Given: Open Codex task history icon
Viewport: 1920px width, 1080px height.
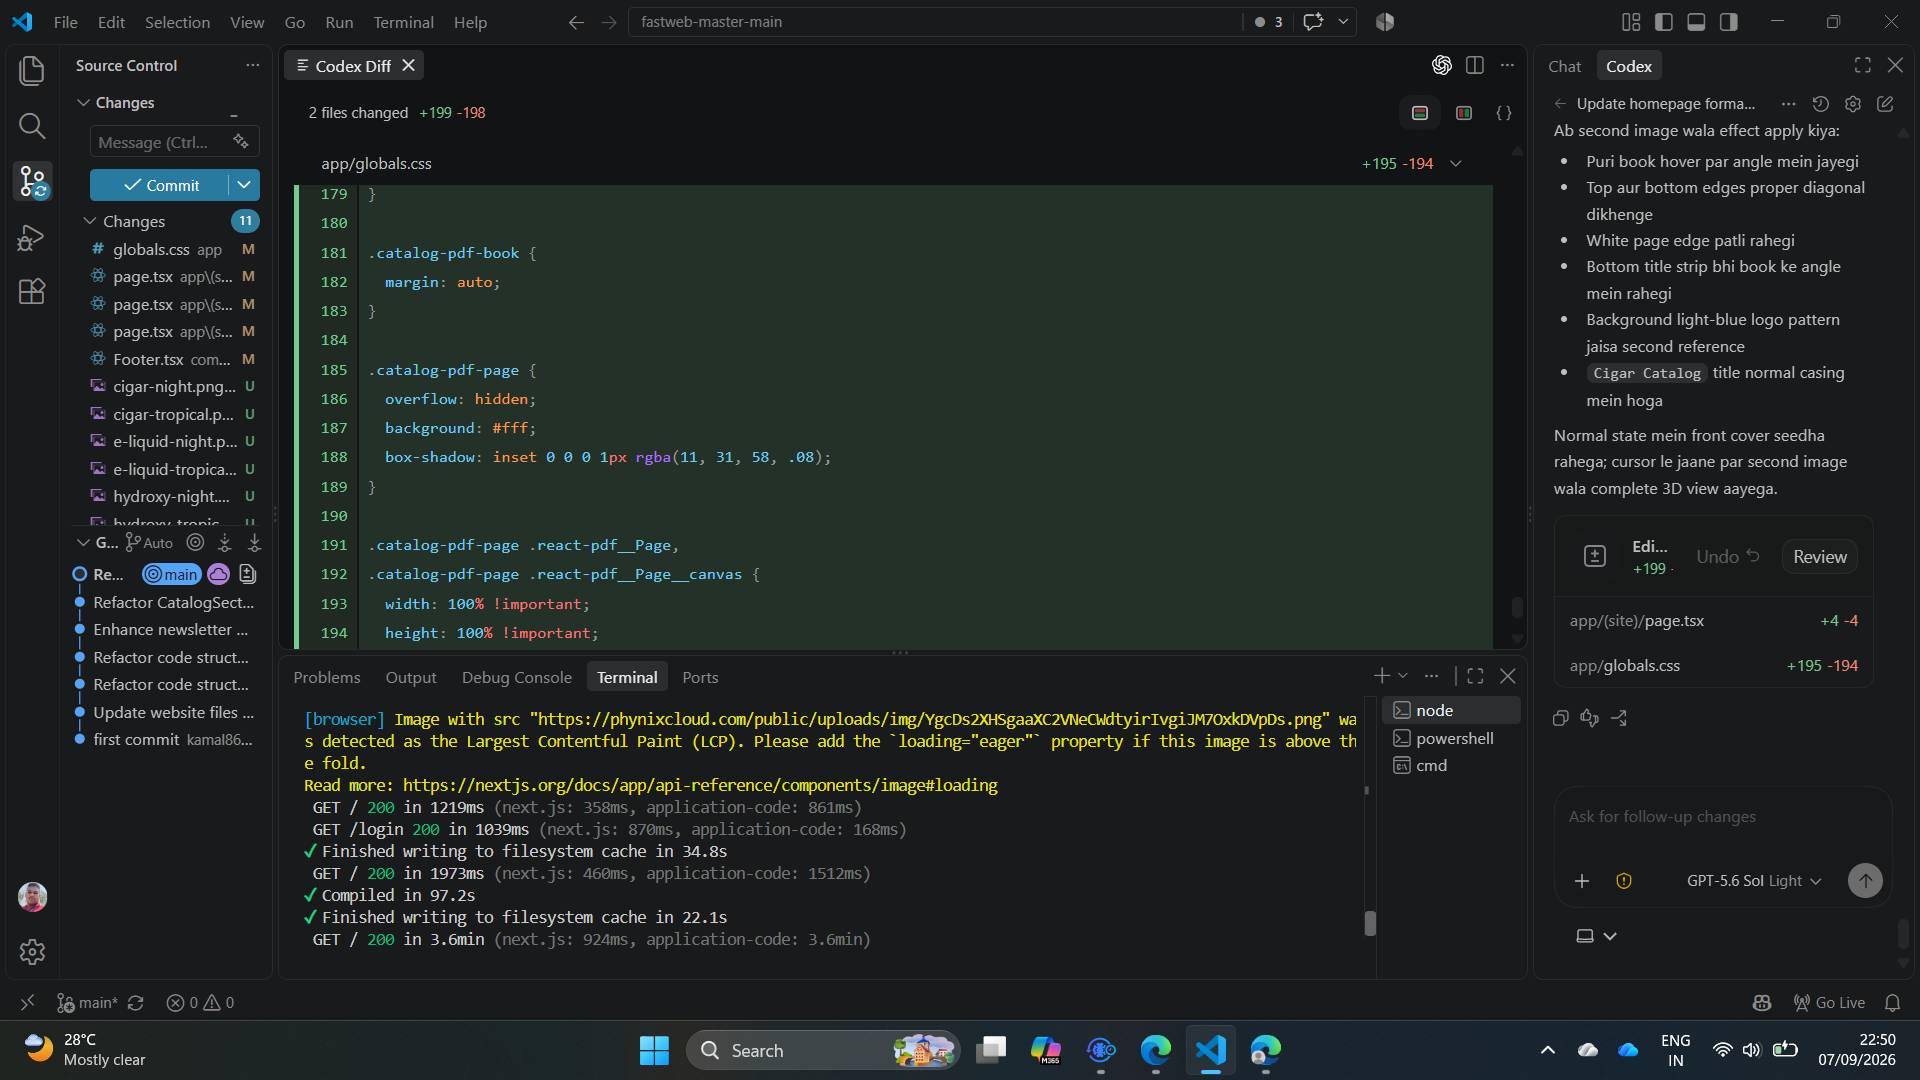Looking at the screenshot, I should click(x=1821, y=104).
